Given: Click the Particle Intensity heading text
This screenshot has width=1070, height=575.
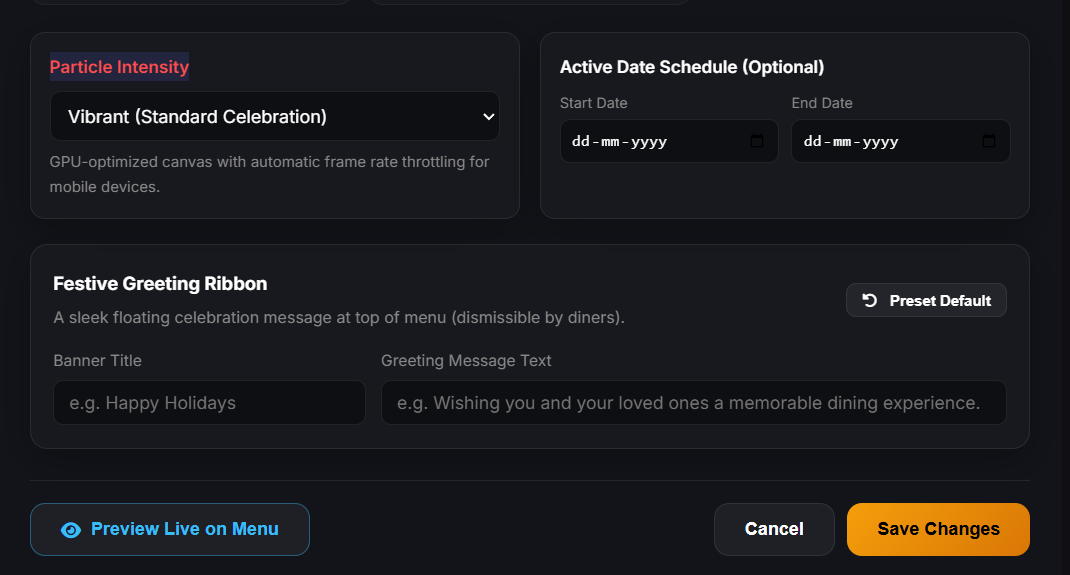Looking at the screenshot, I should coord(119,67).
